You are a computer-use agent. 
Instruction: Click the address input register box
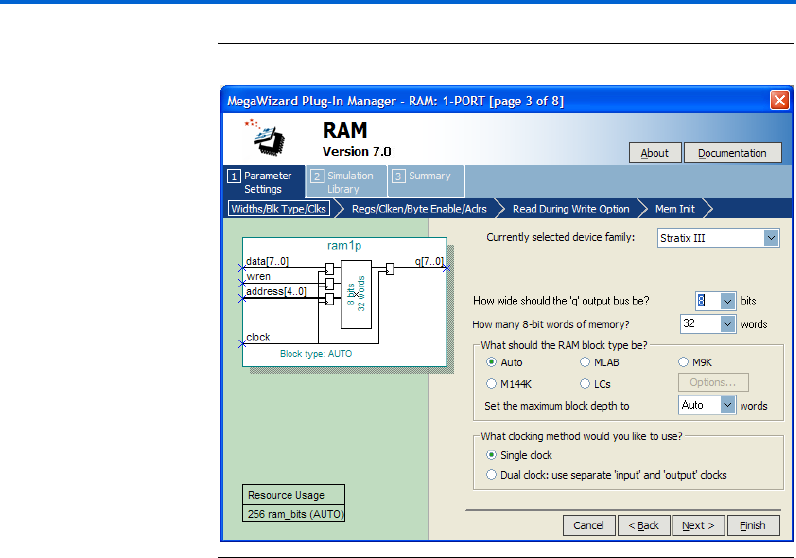(329, 299)
